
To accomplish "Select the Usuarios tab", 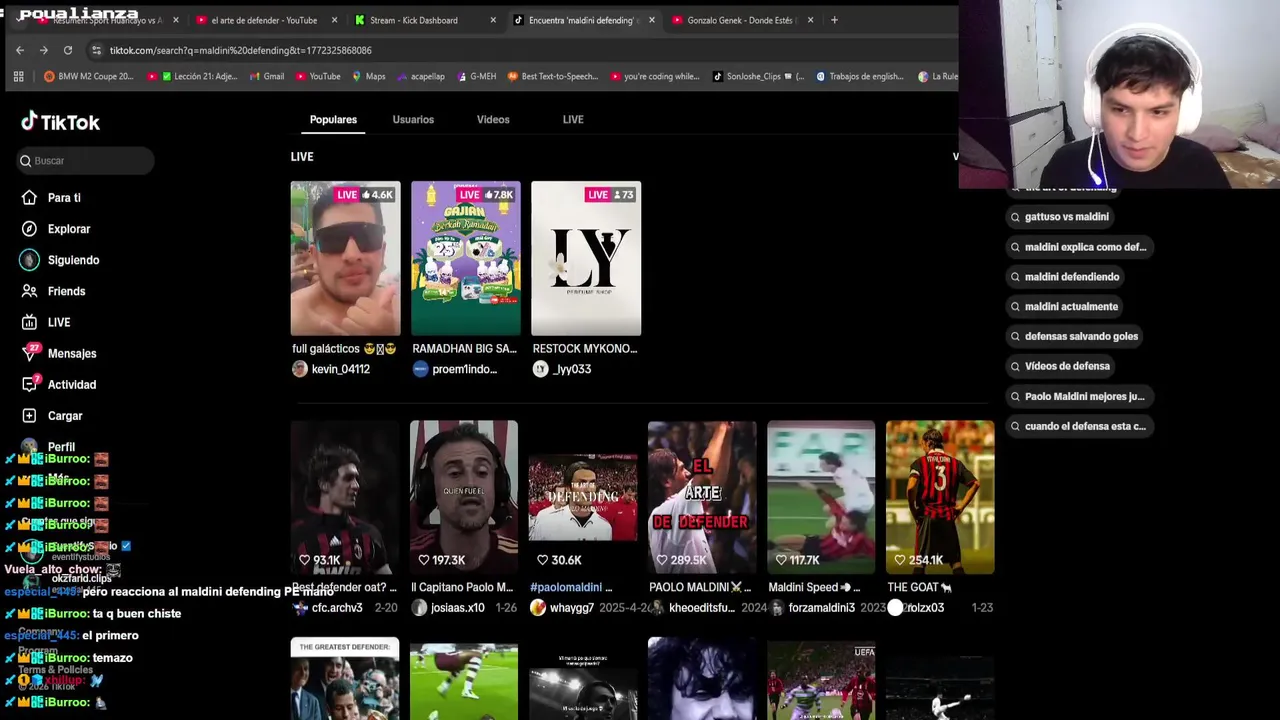I will pos(413,120).
